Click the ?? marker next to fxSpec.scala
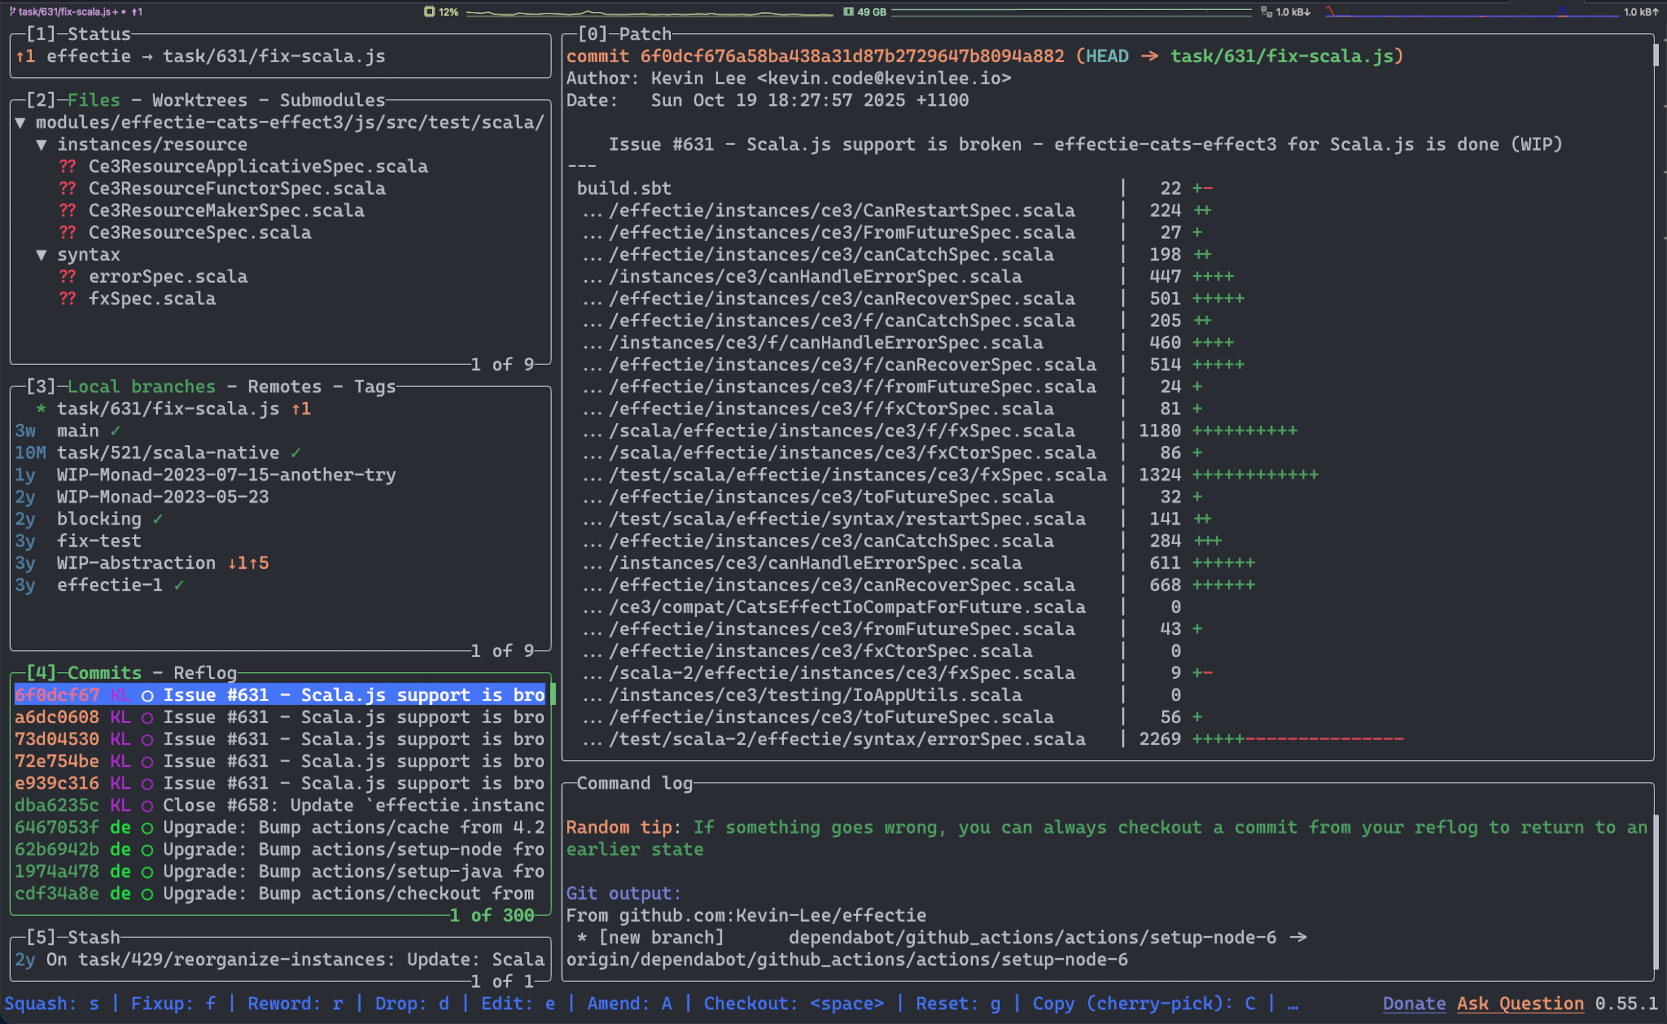 (67, 299)
